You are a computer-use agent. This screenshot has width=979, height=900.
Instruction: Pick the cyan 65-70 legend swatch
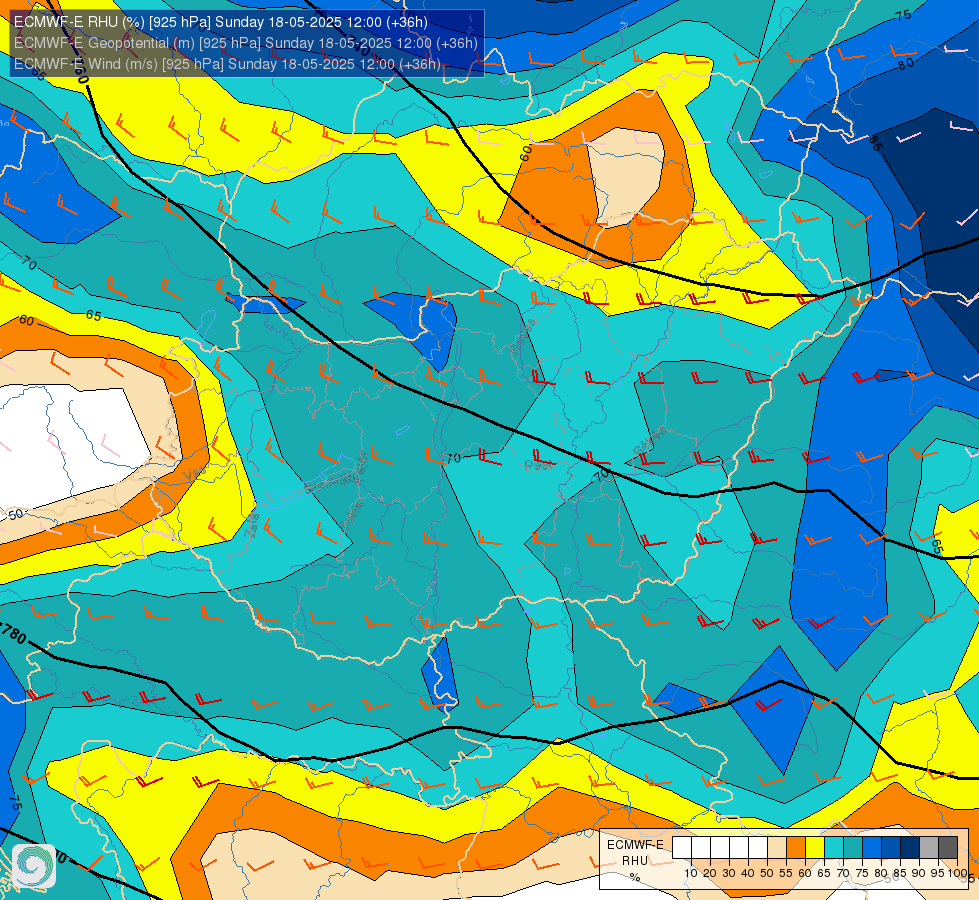click(834, 847)
